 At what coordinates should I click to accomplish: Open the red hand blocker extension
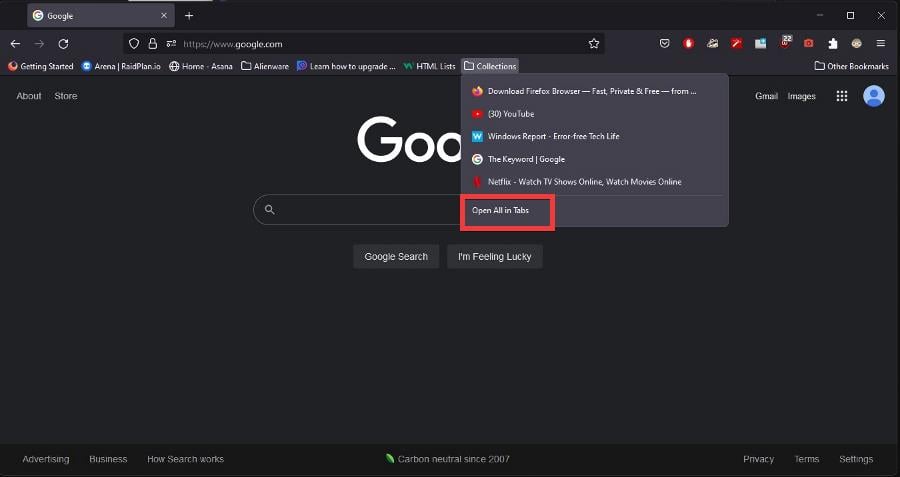click(688, 44)
